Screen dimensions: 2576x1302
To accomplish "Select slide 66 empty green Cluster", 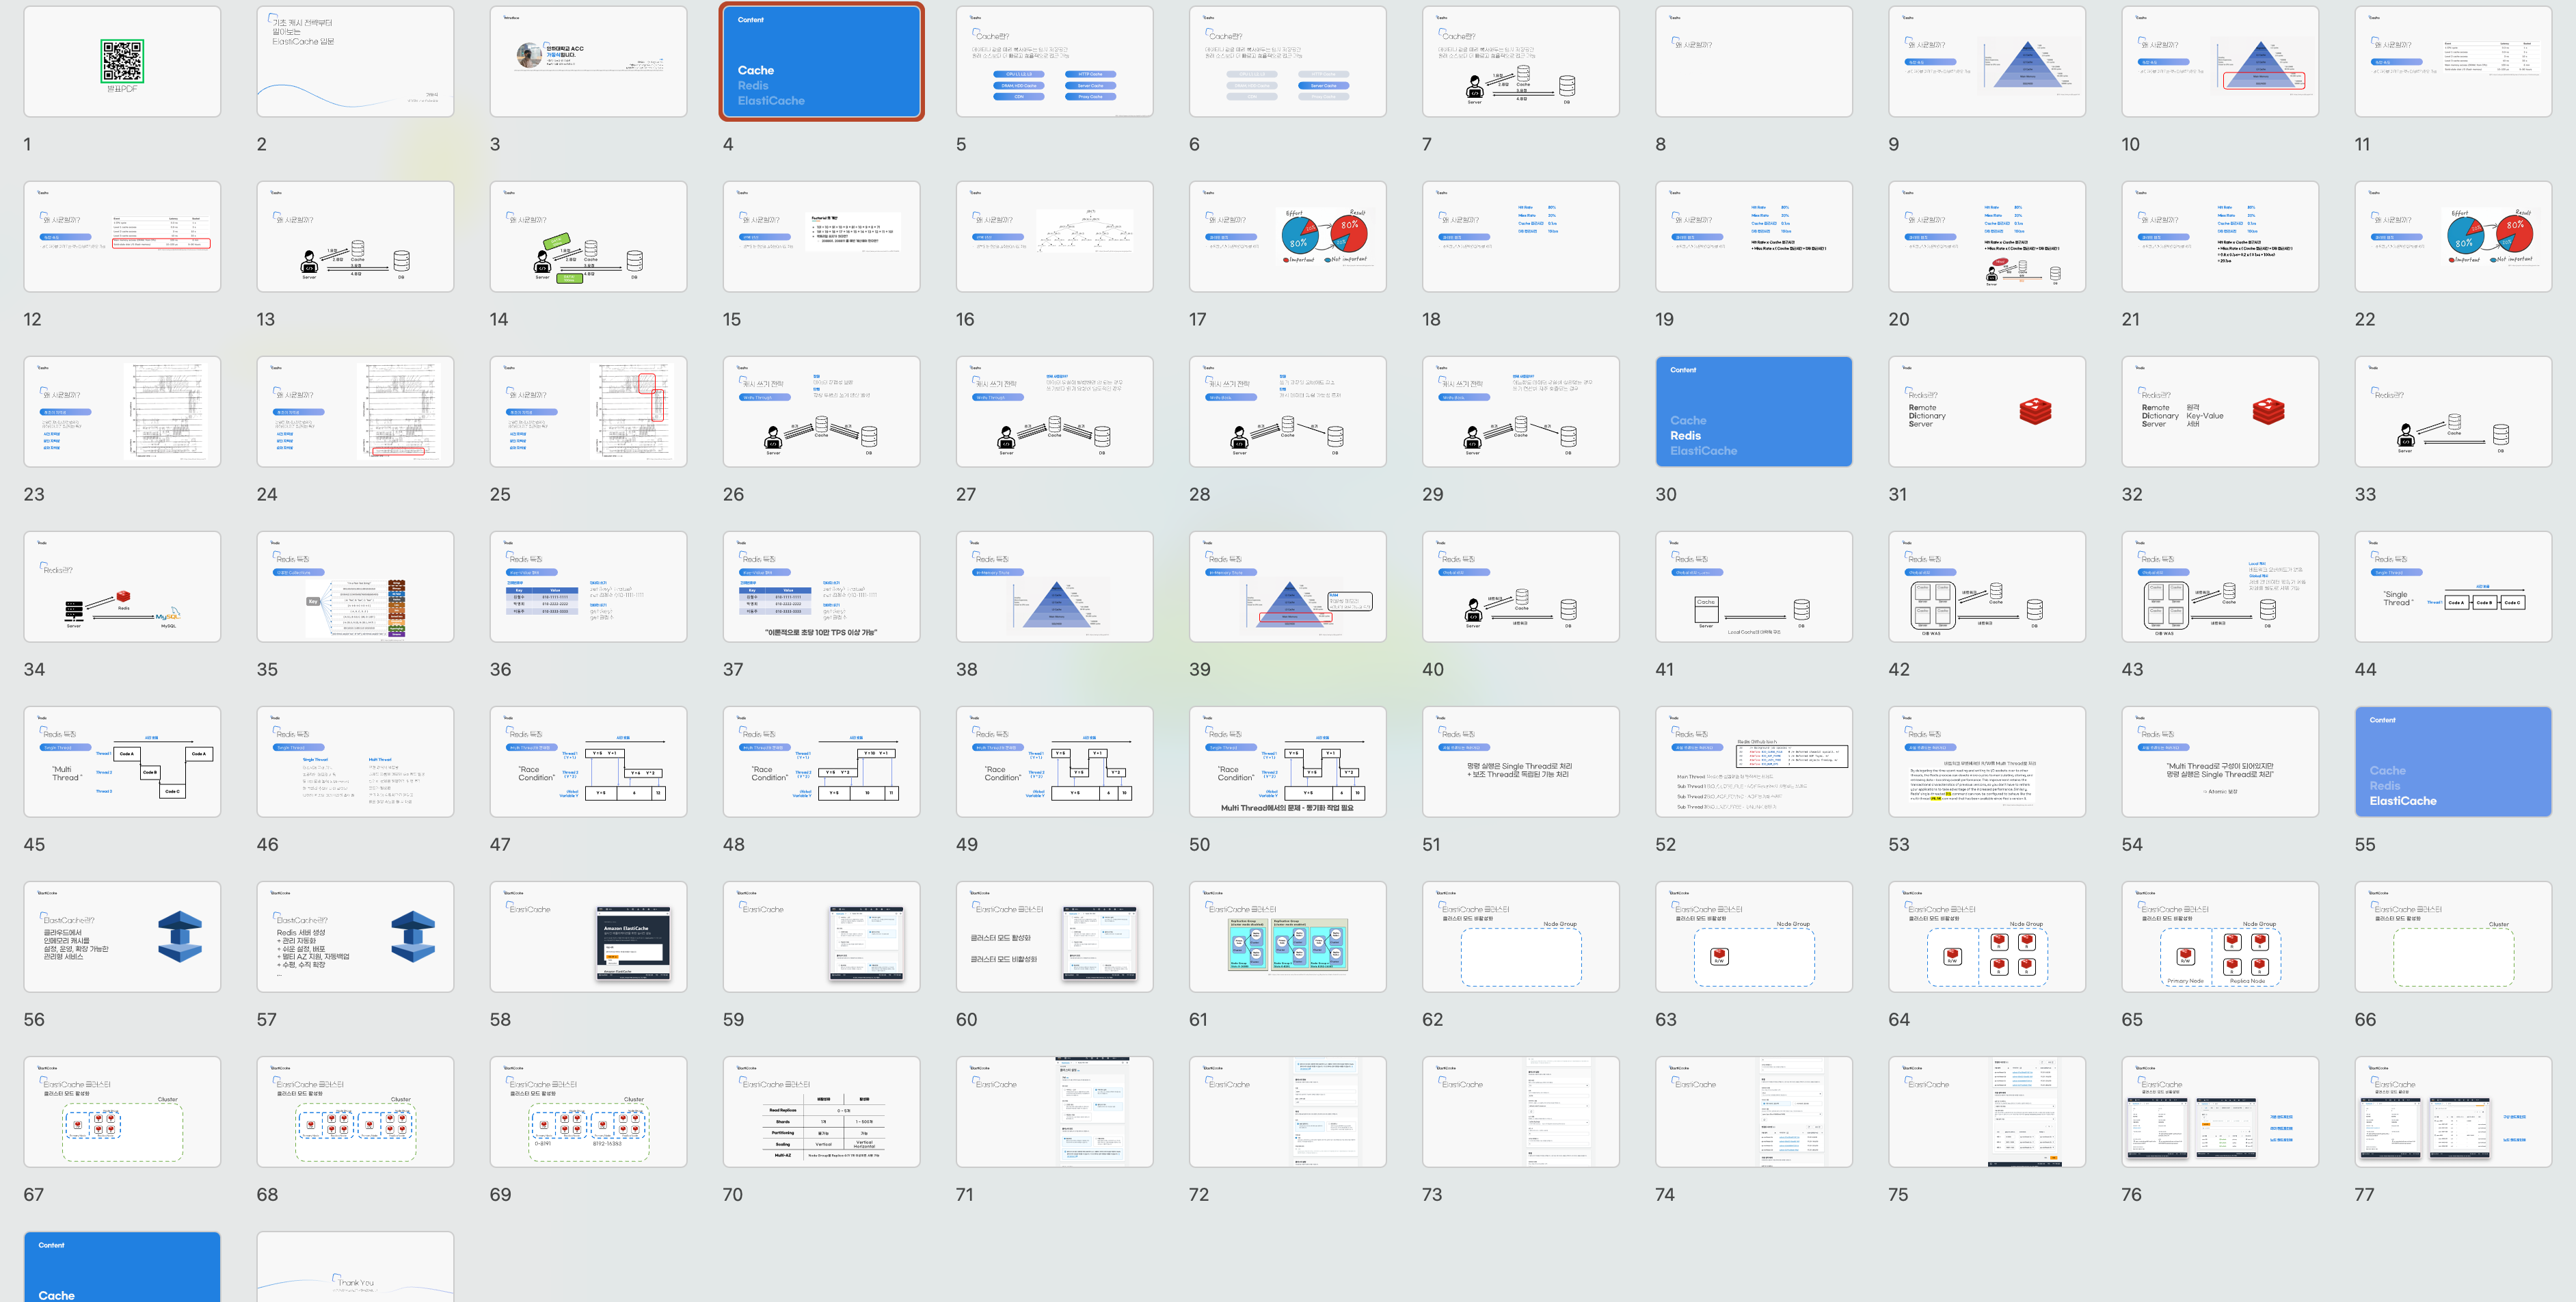I will pos(2453,936).
